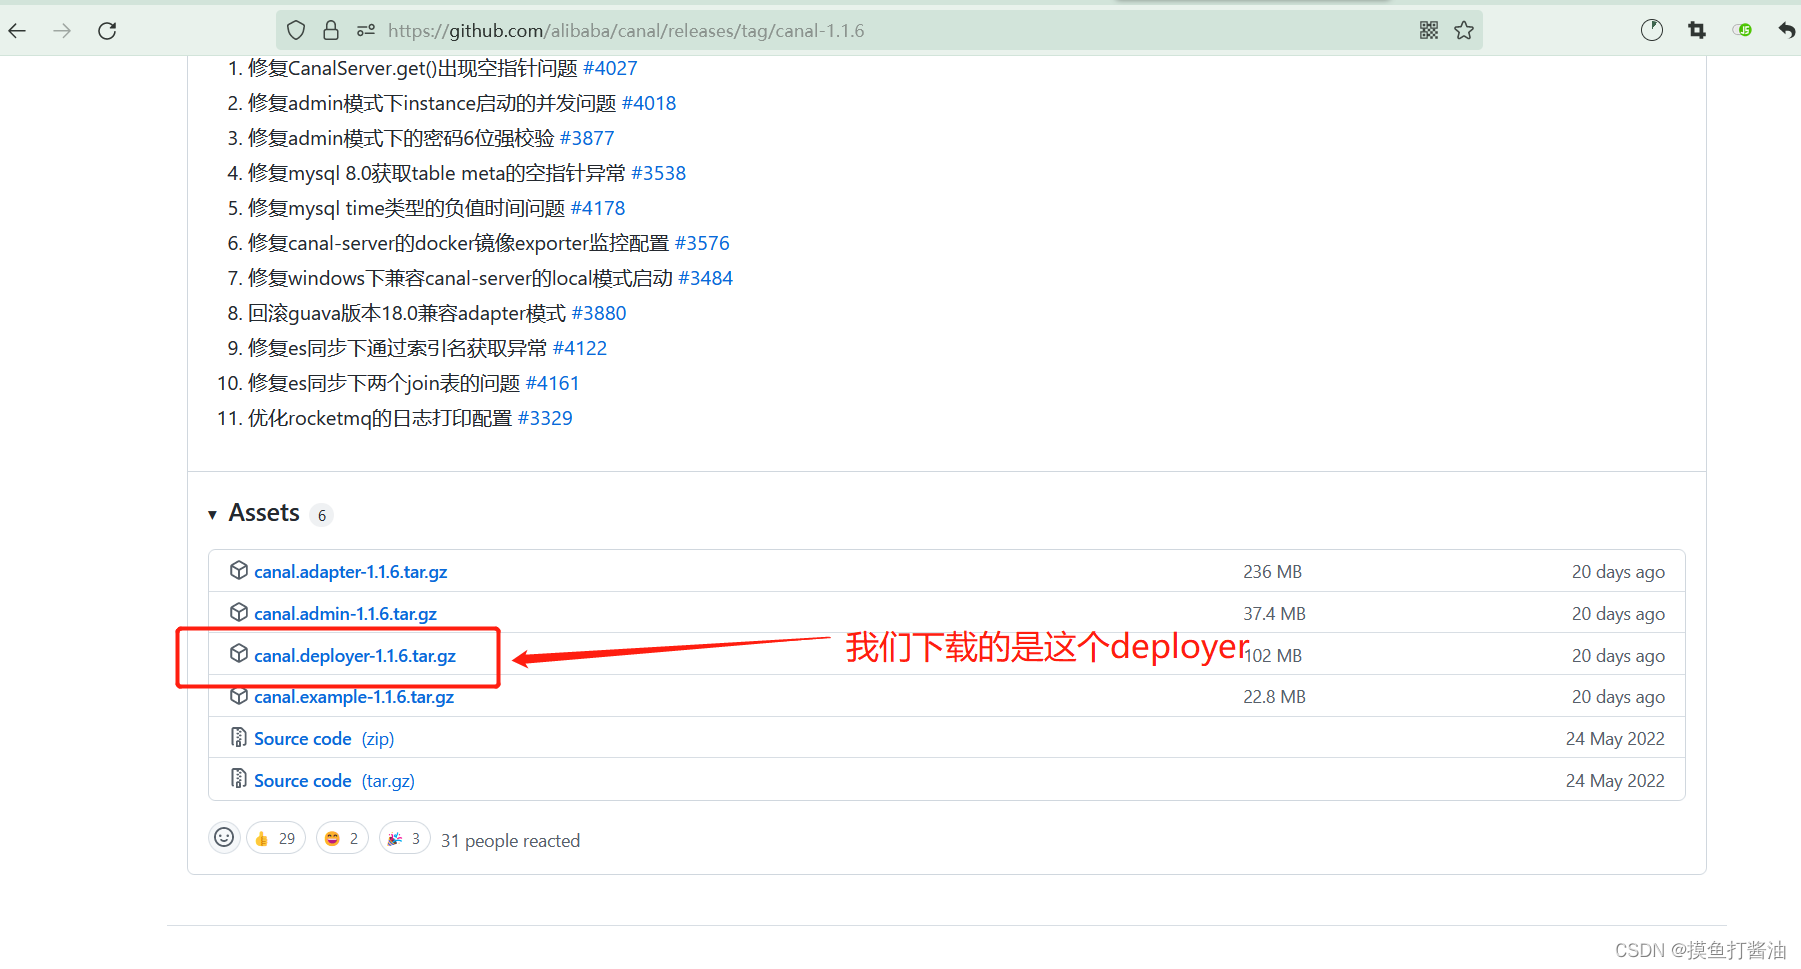Image resolution: width=1801 pixels, height=969 pixels.
Task: Open the crop screenshot tool
Action: point(1697,31)
